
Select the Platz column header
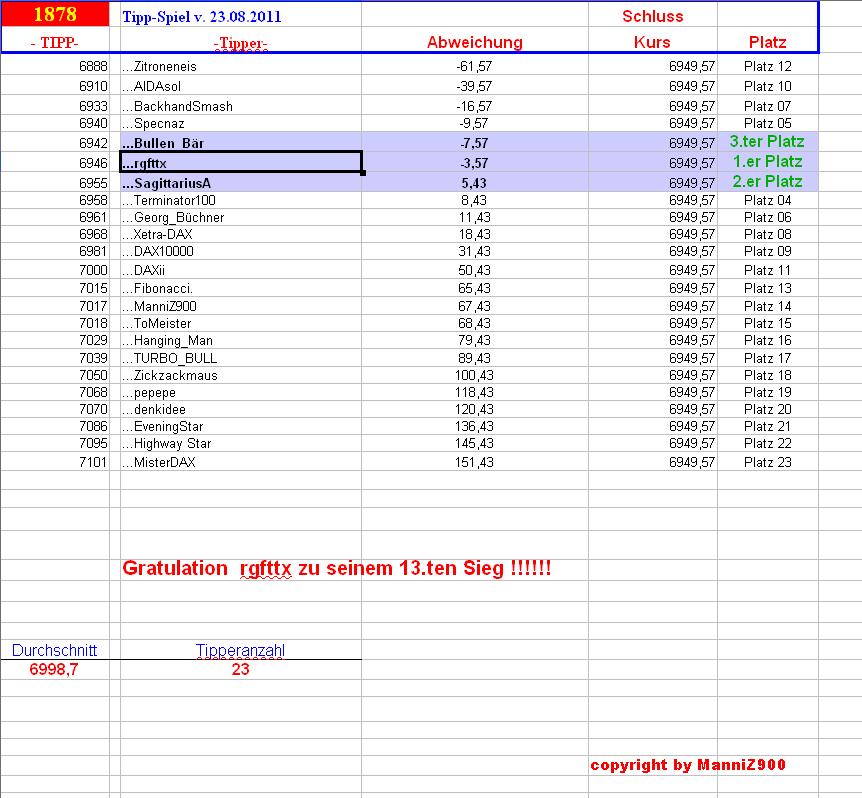click(767, 42)
